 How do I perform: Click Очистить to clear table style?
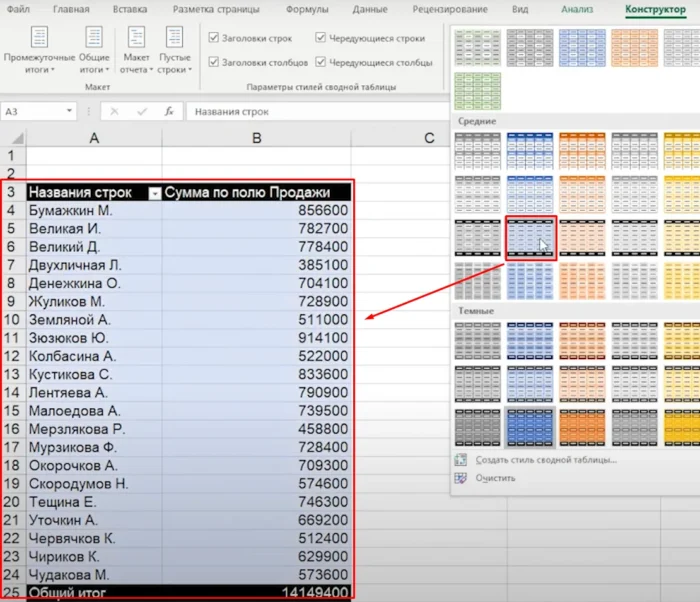(x=496, y=478)
